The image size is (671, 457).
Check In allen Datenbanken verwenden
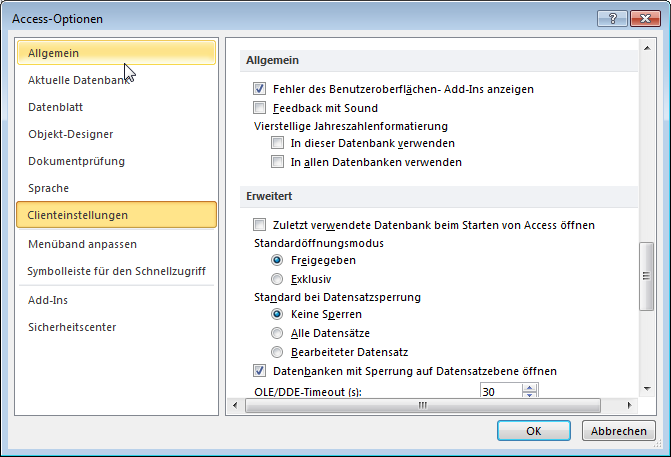(x=278, y=162)
